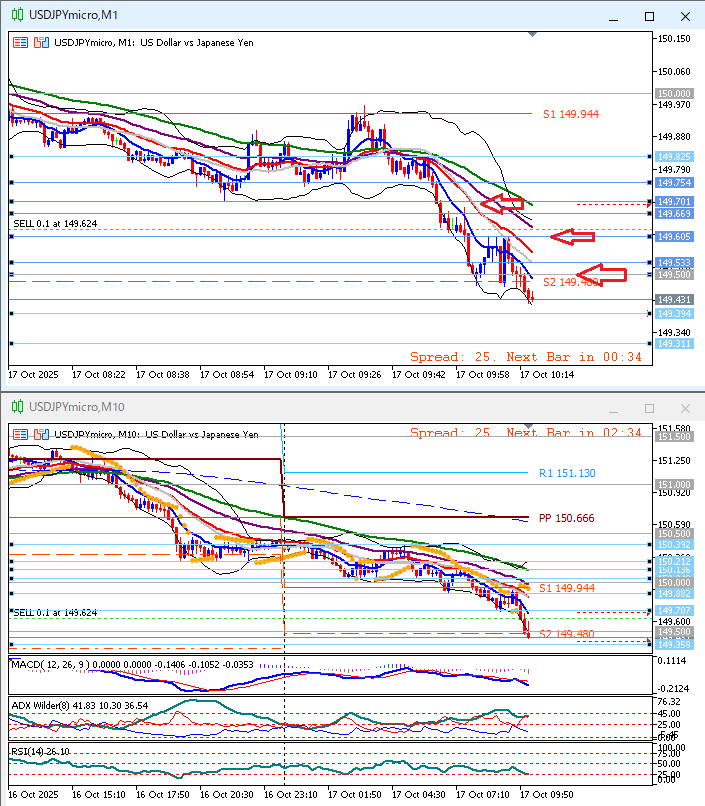Click 17 Oct 09:42 on M1 time axis

click(x=420, y=374)
